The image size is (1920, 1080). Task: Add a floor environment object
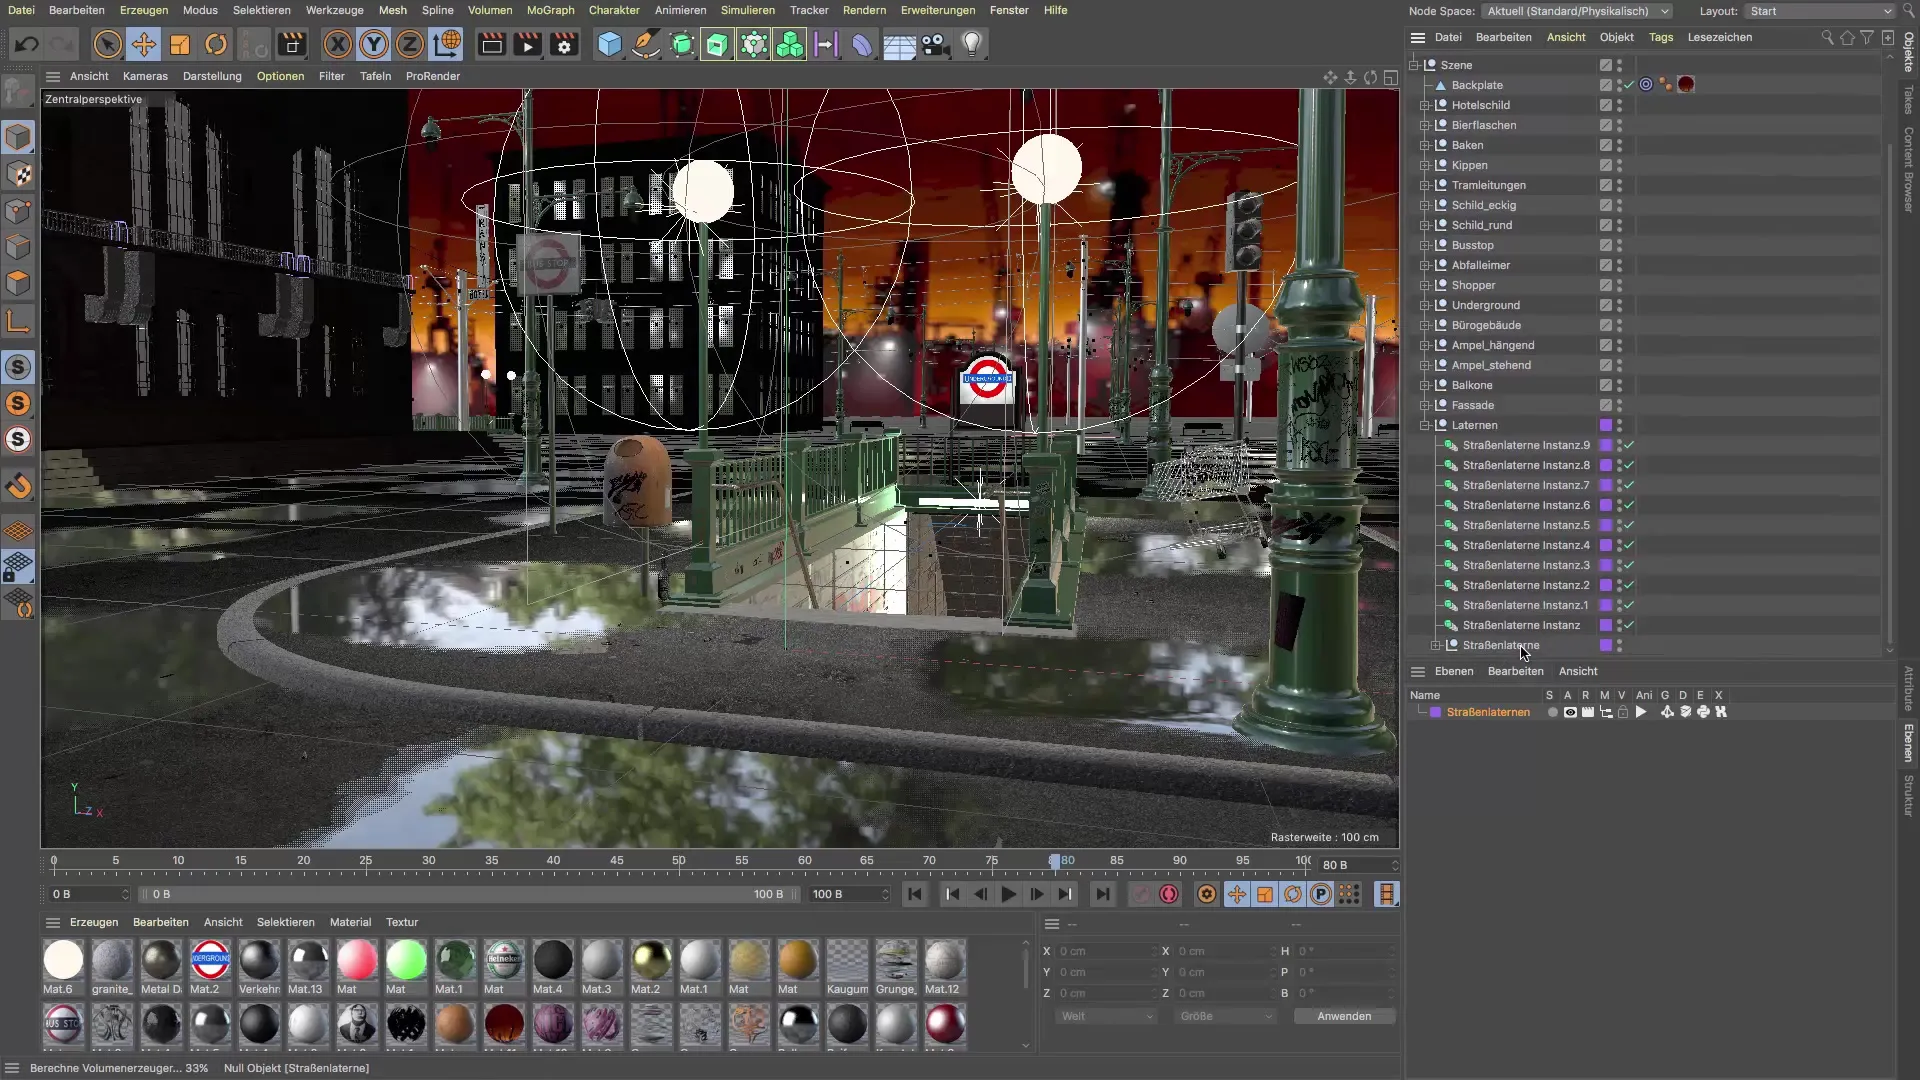[x=899, y=44]
